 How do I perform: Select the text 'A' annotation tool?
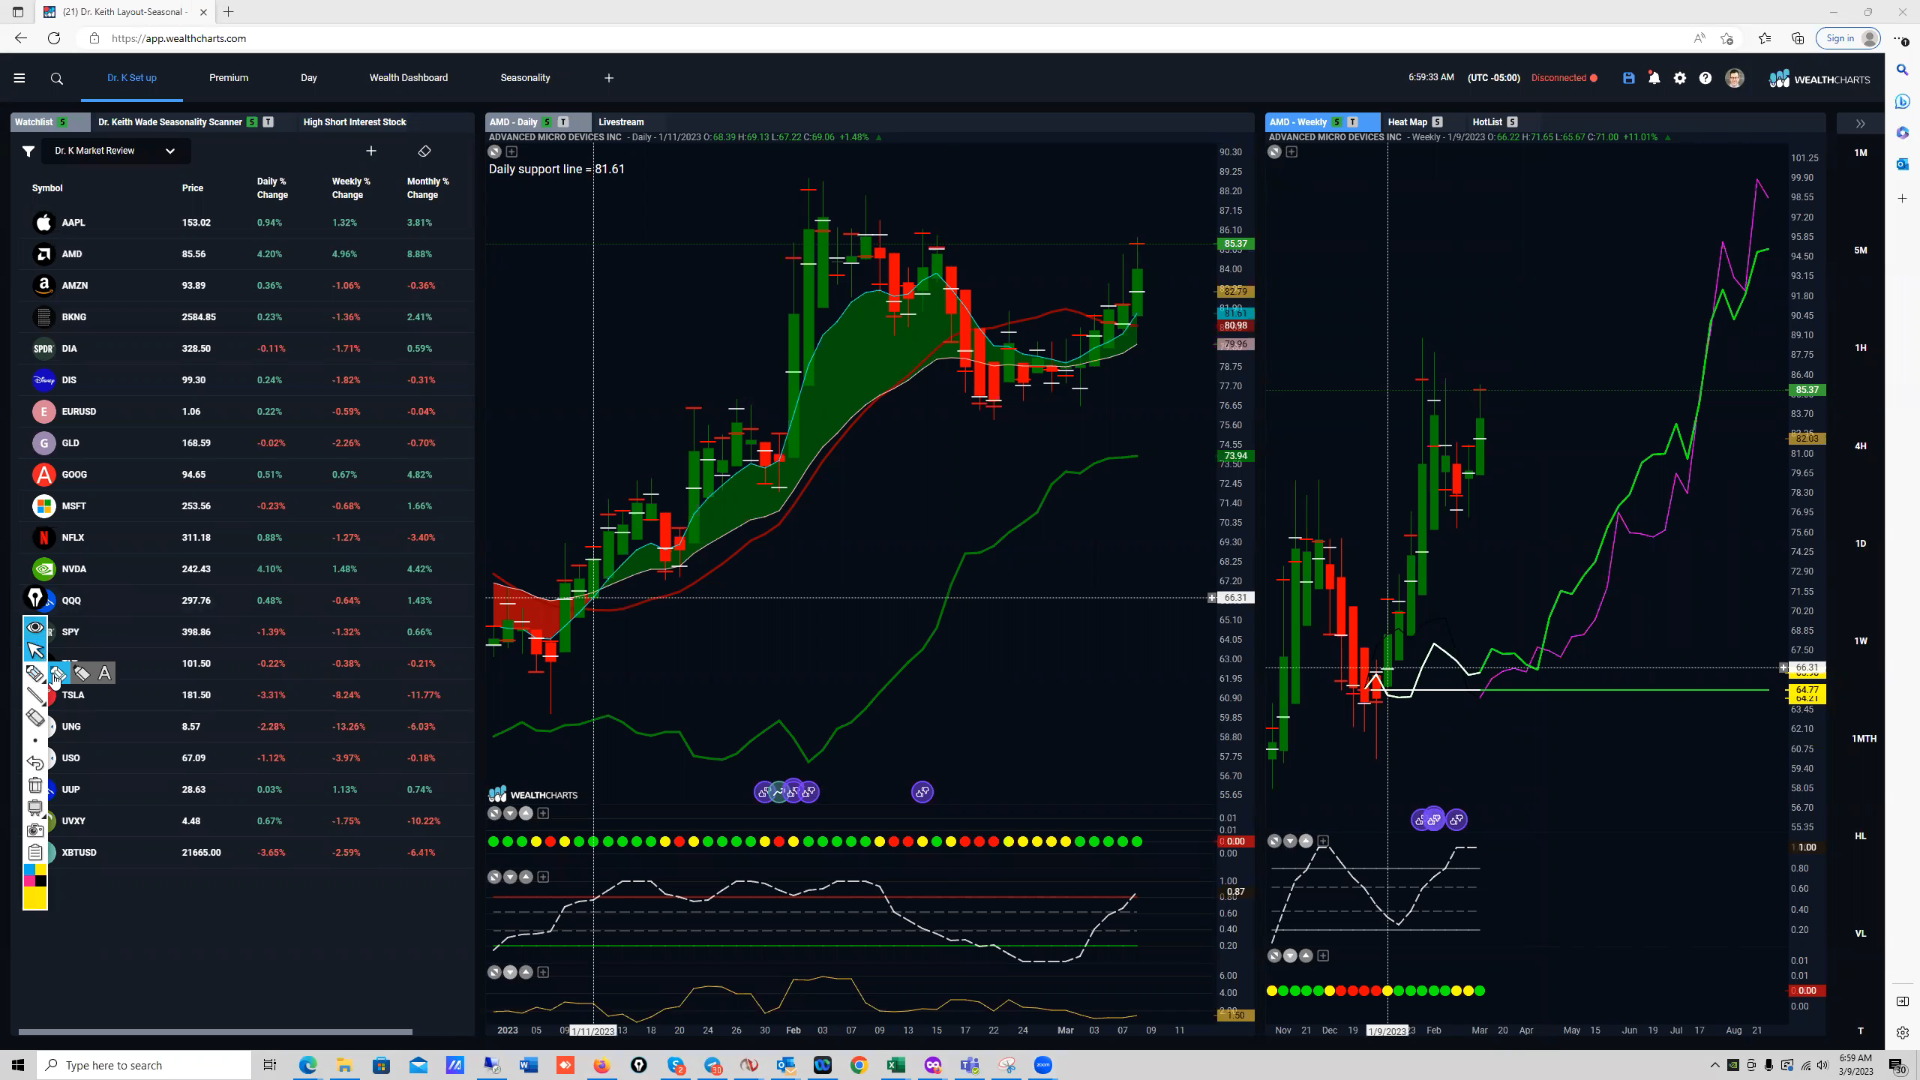tap(105, 673)
